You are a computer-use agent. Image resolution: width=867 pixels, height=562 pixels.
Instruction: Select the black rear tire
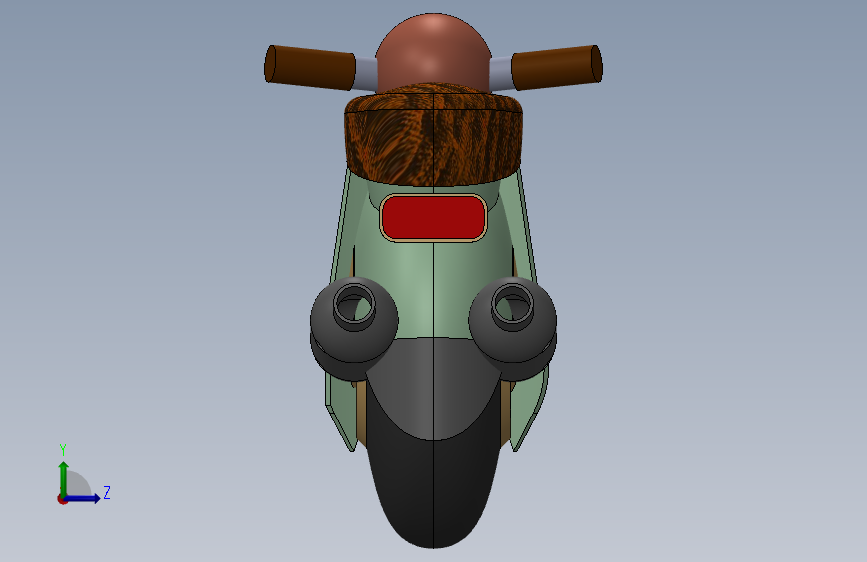(x=434, y=492)
